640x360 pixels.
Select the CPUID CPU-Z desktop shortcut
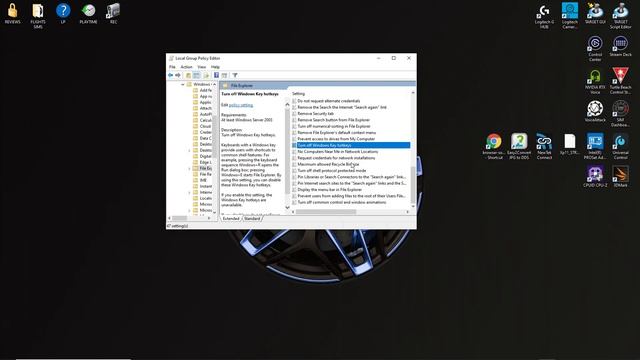pos(595,177)
